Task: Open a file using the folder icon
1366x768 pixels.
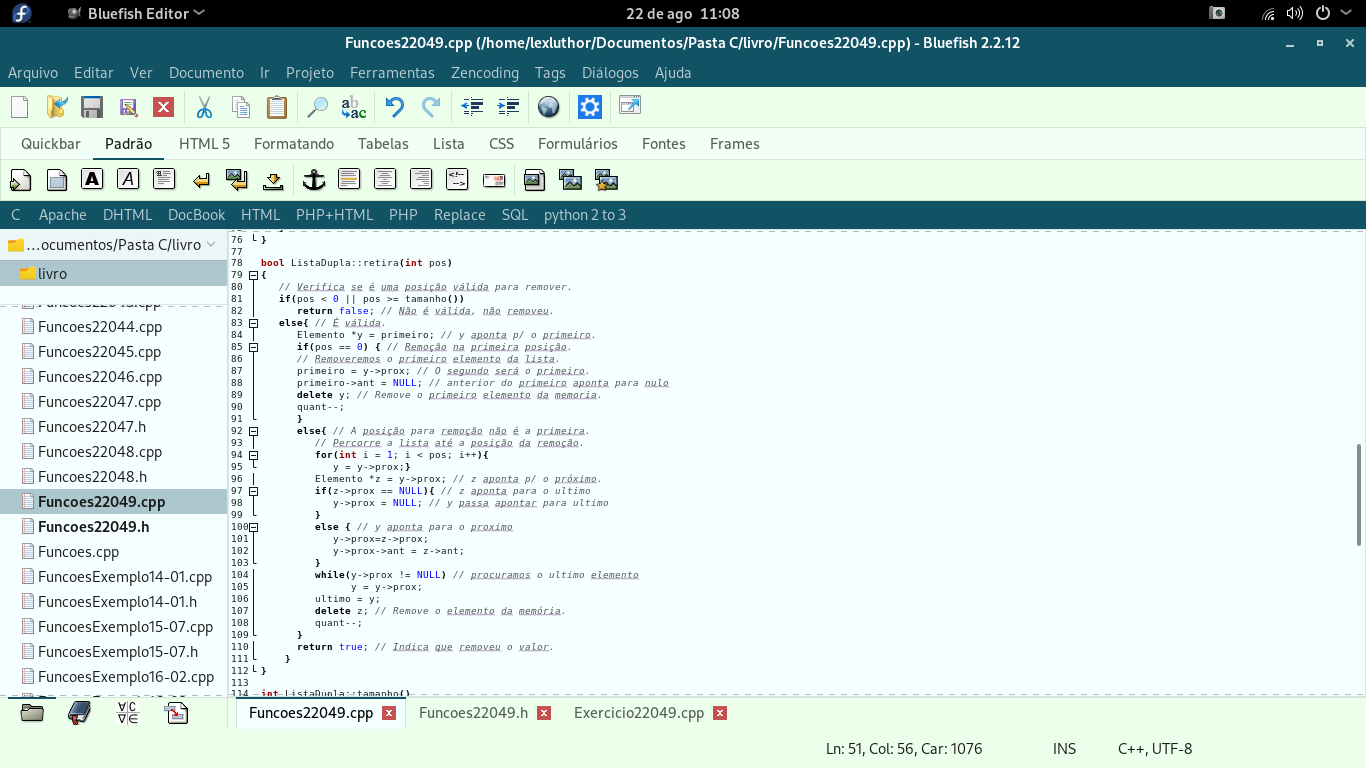Action: click(56, 107)
